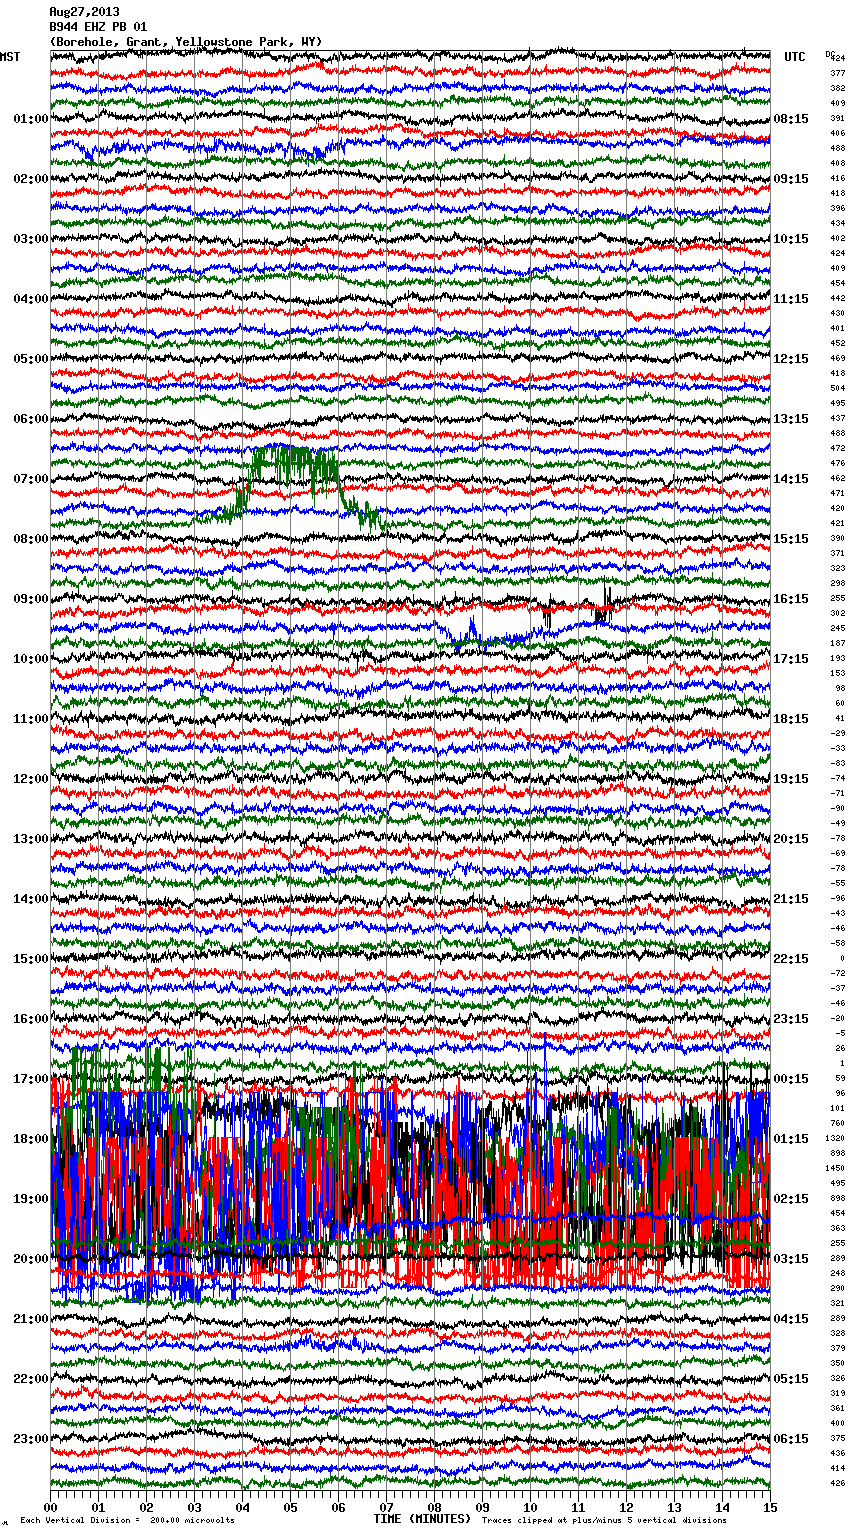850x1534 pixels.
Task: Pick the 10:15 UTC time label
Action: [x=791, y=239]
